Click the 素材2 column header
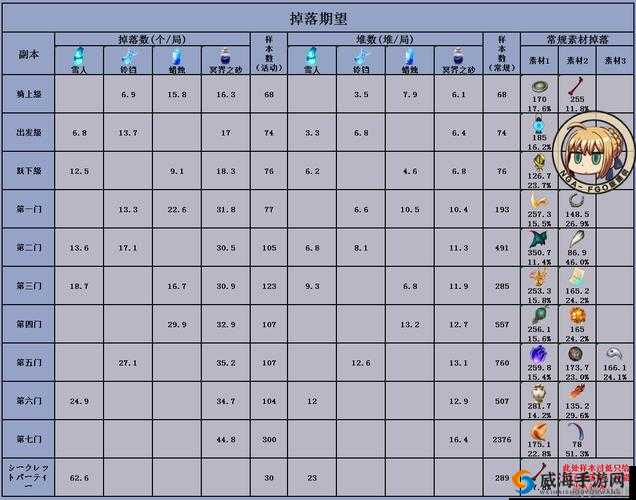636x500 pixels. 577,60
